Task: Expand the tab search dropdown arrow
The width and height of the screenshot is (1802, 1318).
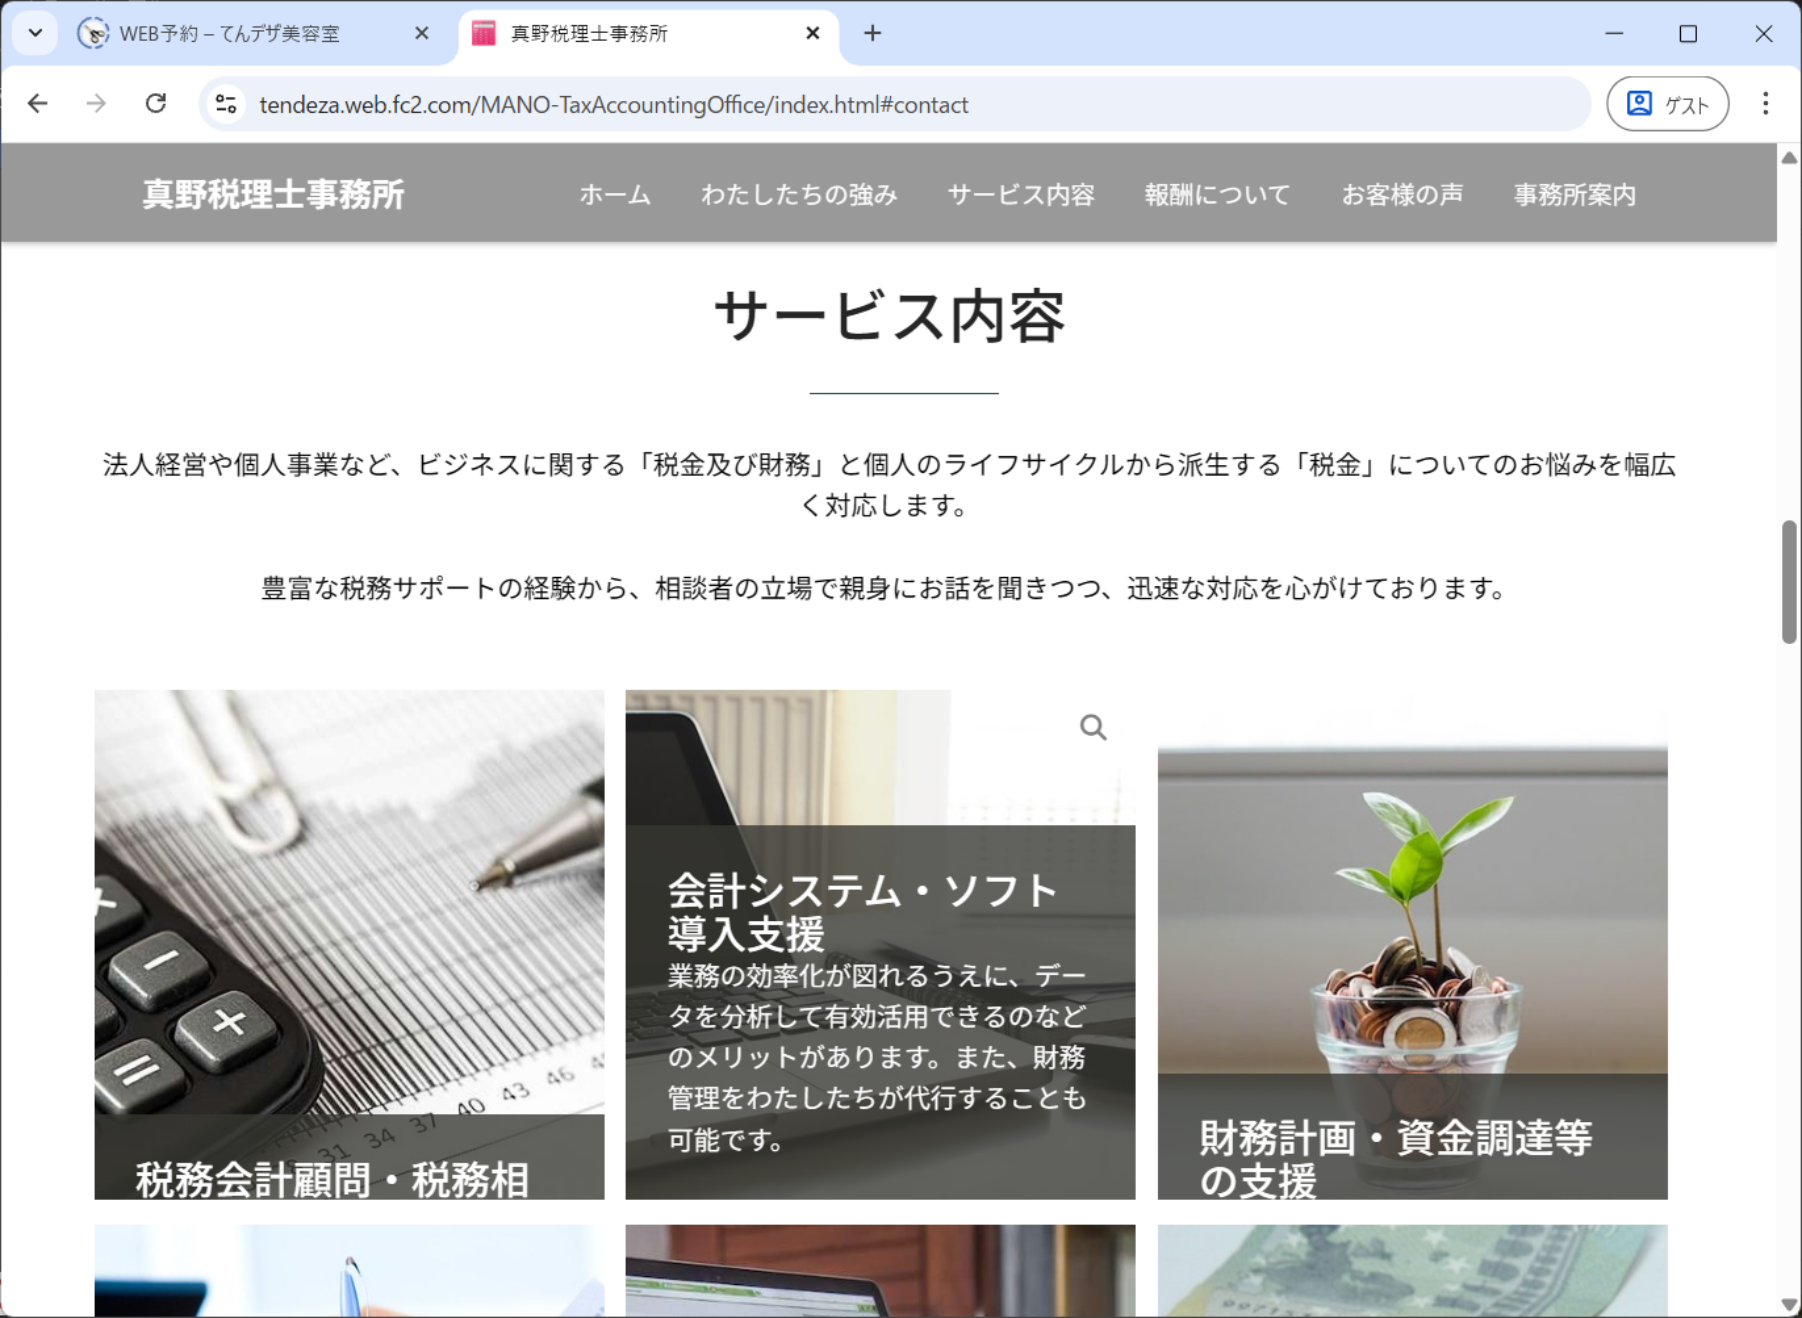Action: [35, 33]
